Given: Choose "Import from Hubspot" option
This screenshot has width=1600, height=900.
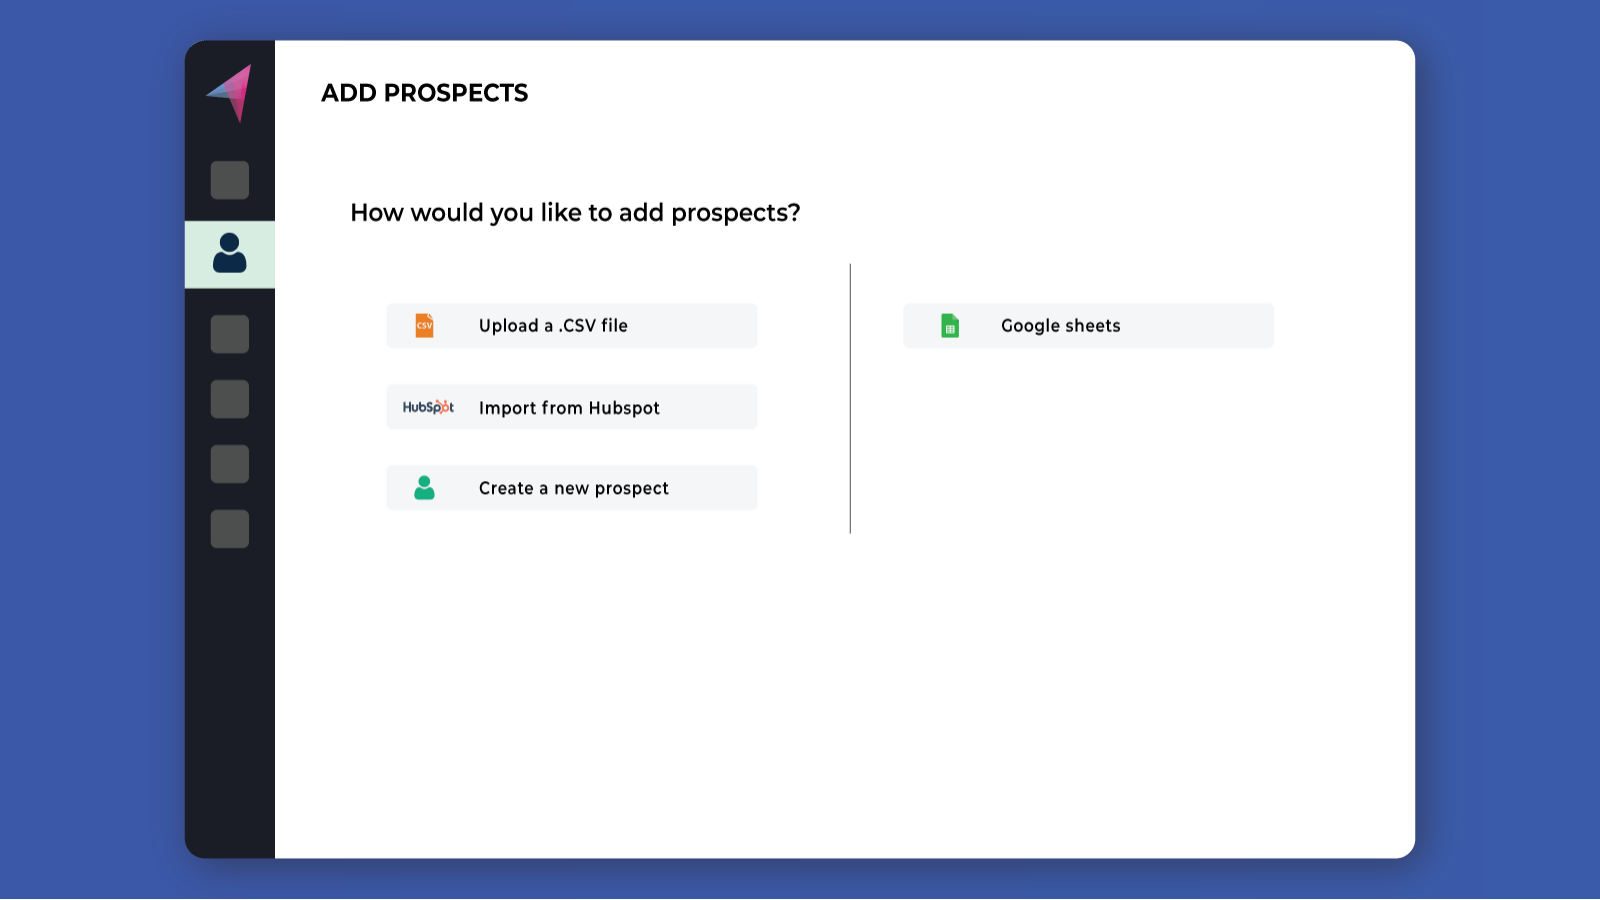Looking at the screenshot, I should pos(569,408).
